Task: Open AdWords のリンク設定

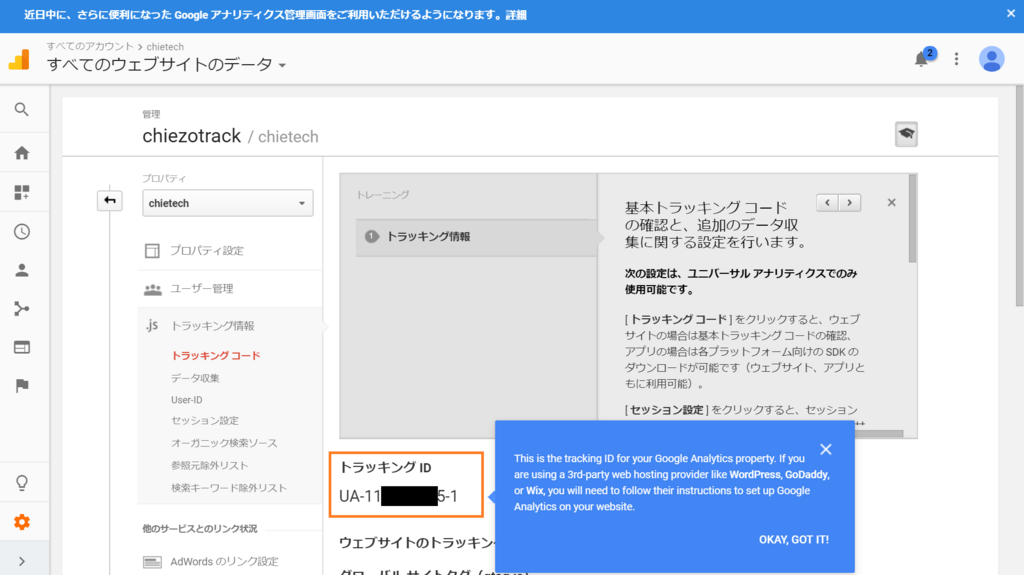Action: coord(224,561)
